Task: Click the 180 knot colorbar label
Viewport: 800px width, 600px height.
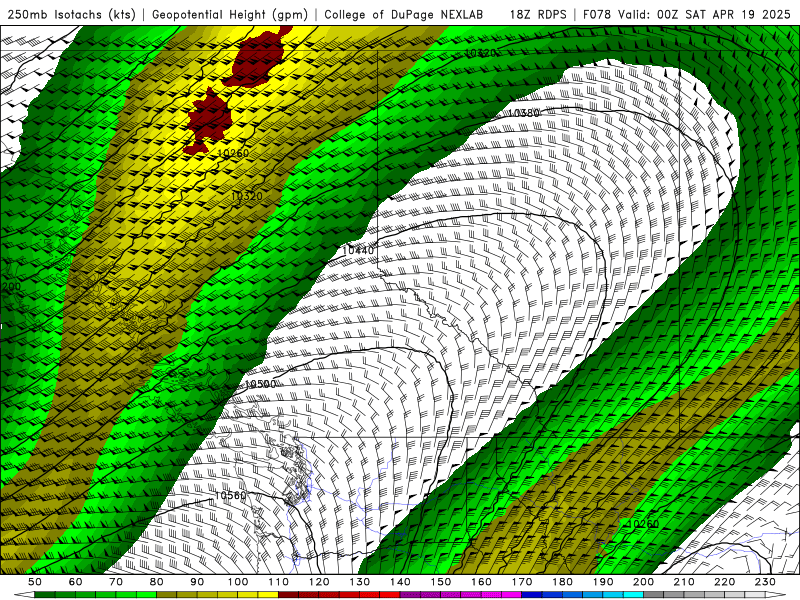Action: click(x=562, y=582)
